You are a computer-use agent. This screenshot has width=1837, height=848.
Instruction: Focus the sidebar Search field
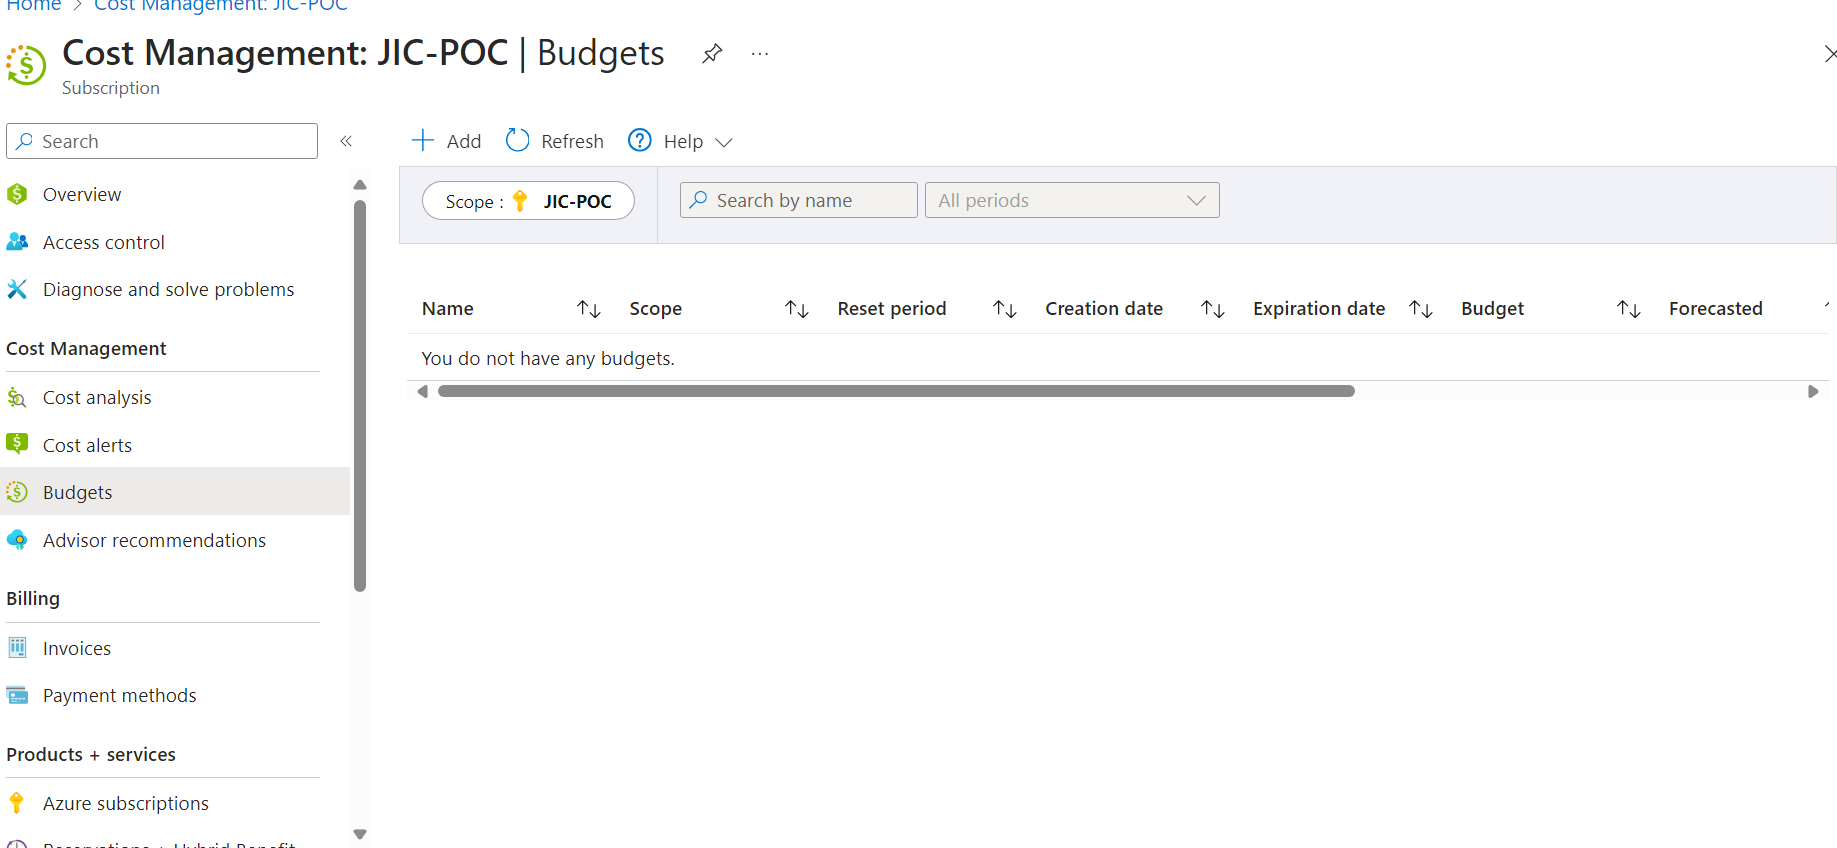(x=162, y=141)
